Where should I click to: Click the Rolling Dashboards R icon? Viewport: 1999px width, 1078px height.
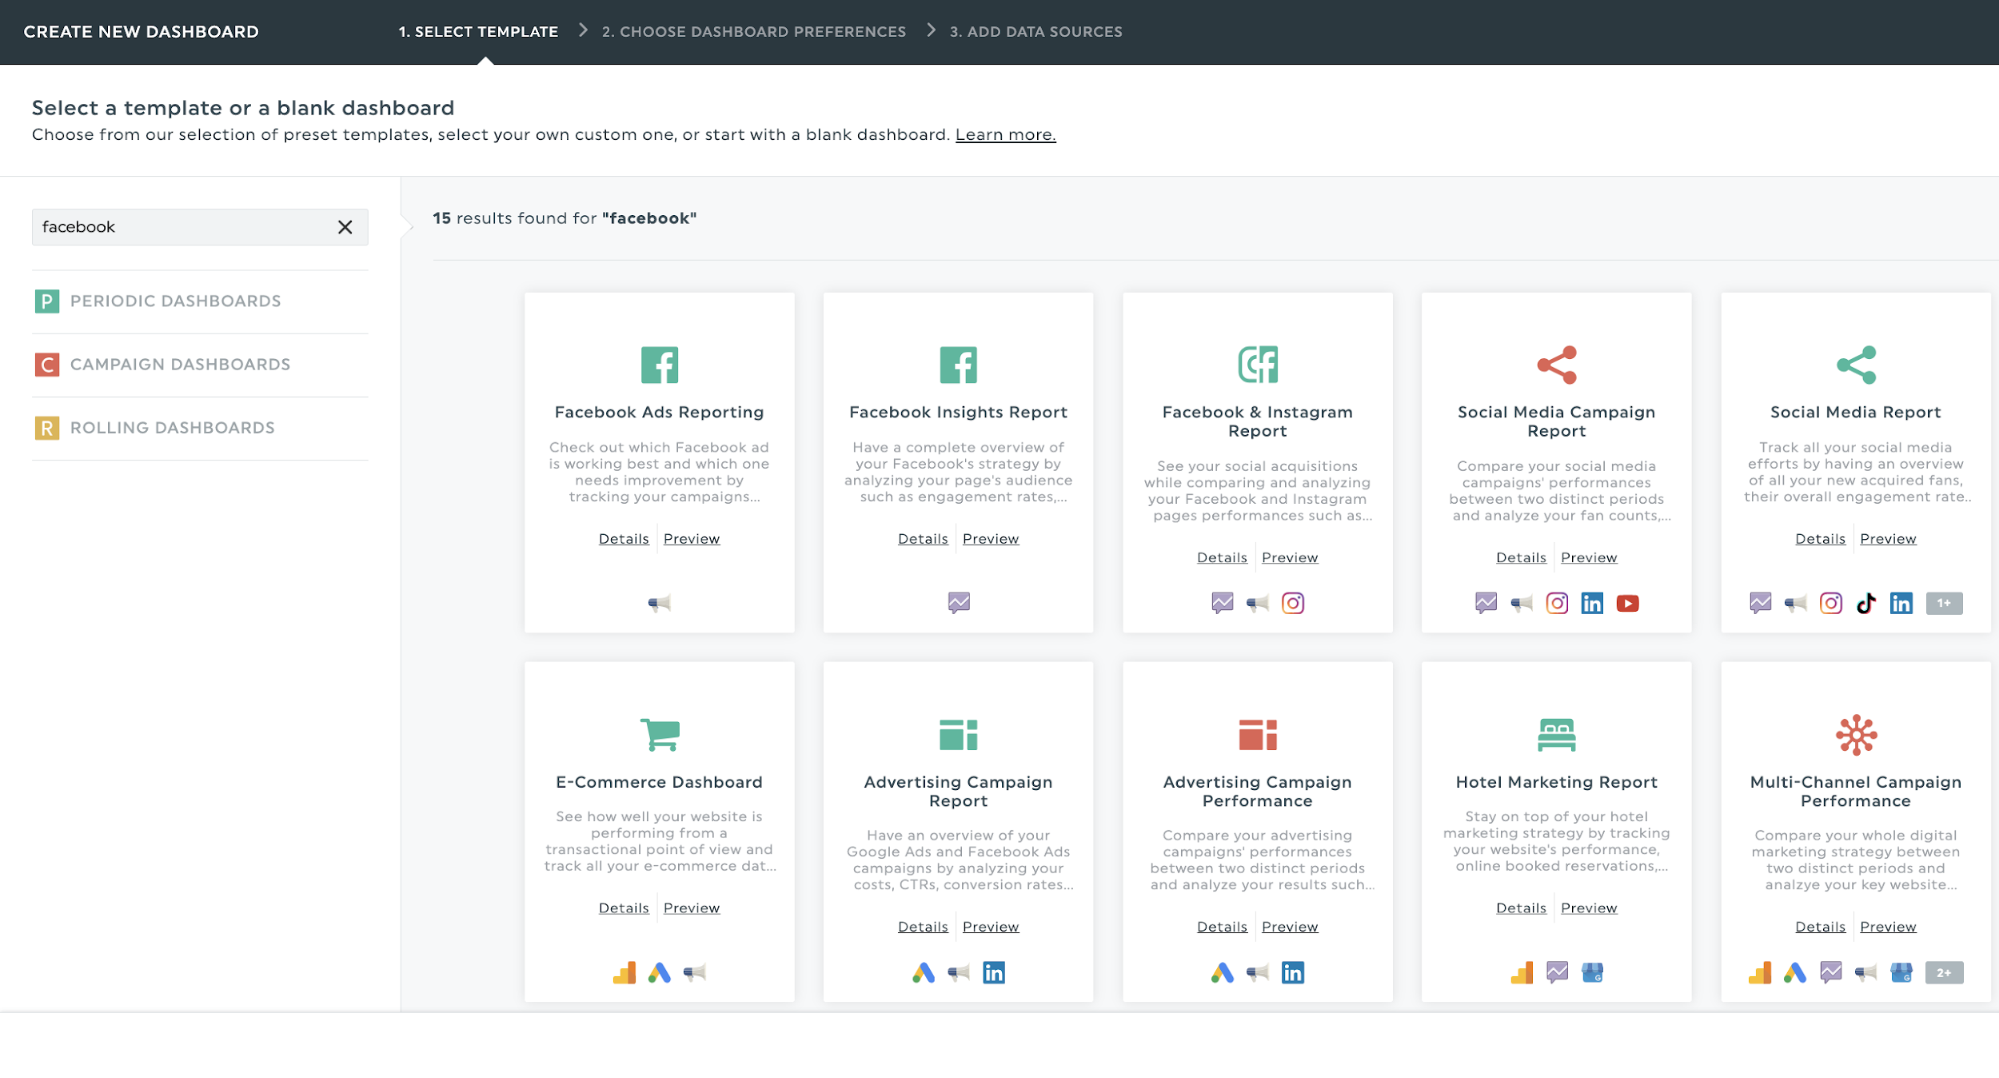point(47,428)
